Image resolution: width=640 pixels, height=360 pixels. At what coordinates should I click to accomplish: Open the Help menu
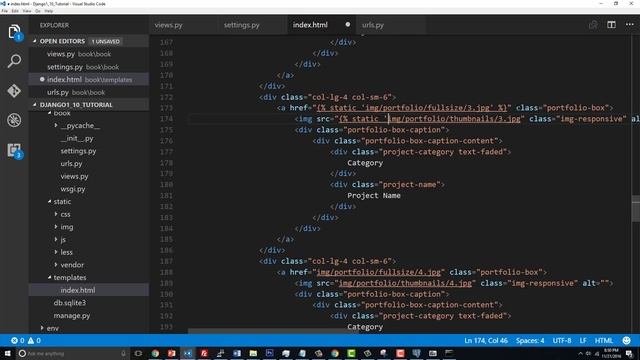[x=49, y=11]
